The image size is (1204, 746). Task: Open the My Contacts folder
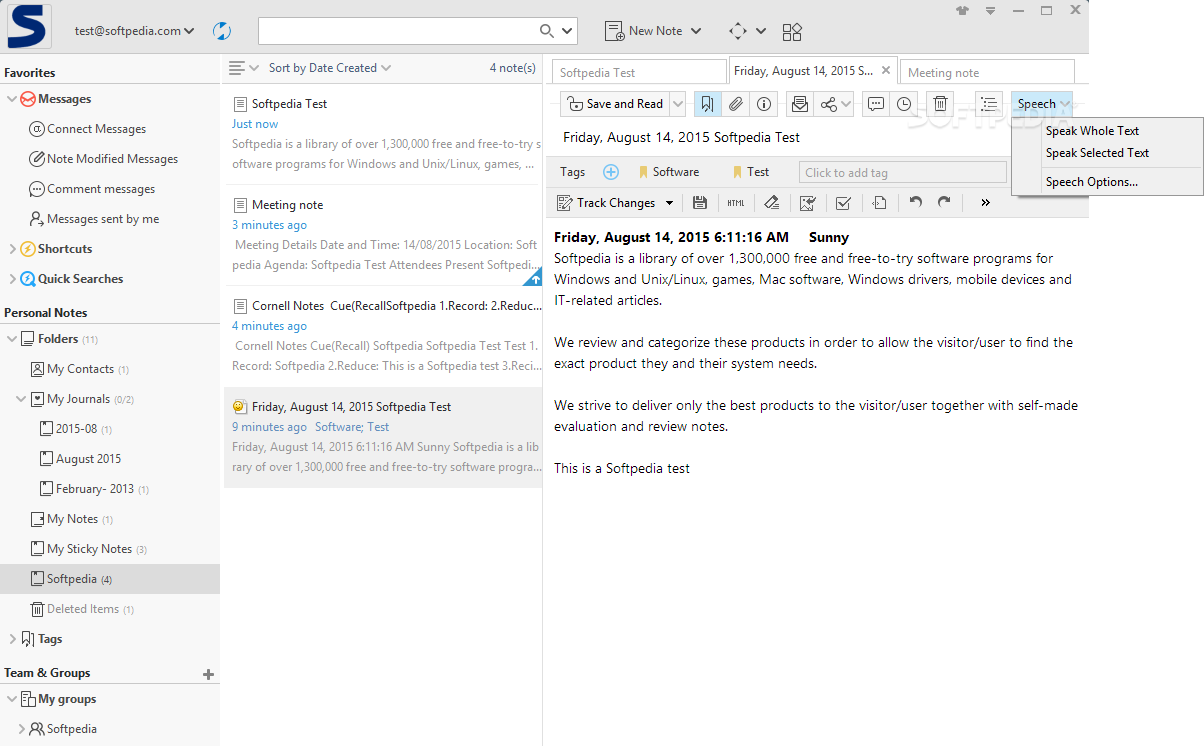click(80, 369)
